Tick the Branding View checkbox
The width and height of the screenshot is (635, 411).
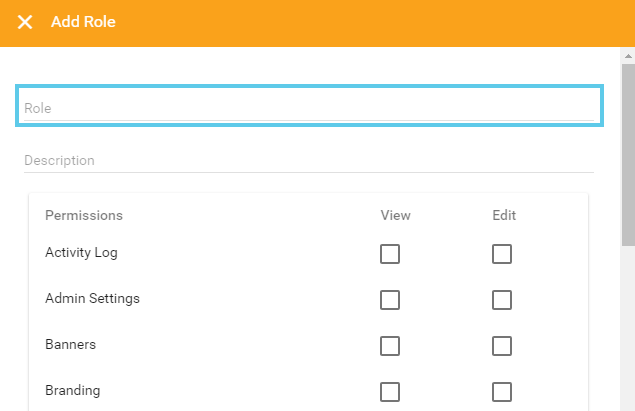pos(390,392)
